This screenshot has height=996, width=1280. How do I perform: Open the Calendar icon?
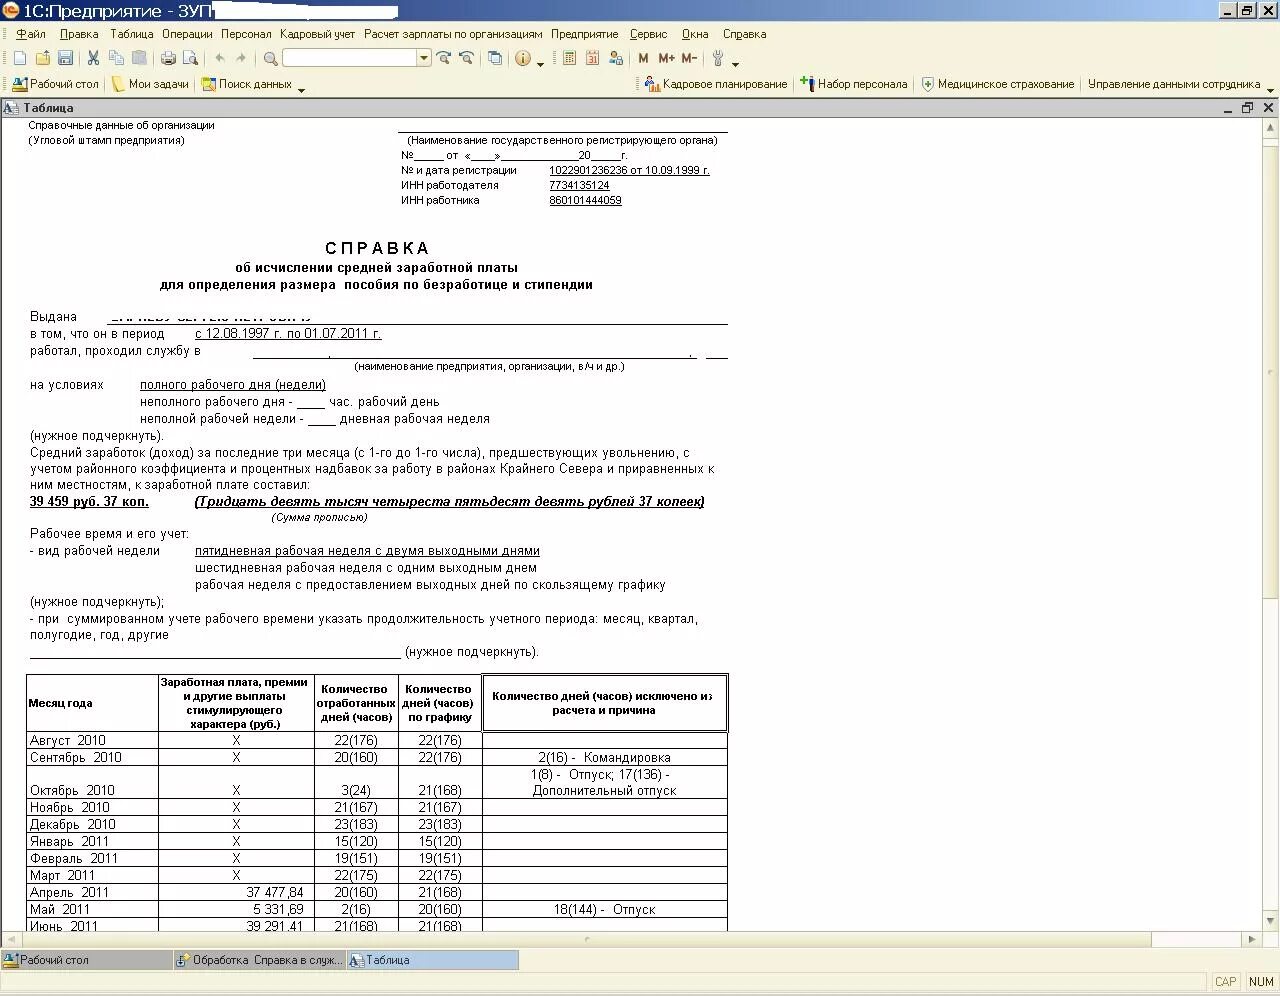click(593, 58)
